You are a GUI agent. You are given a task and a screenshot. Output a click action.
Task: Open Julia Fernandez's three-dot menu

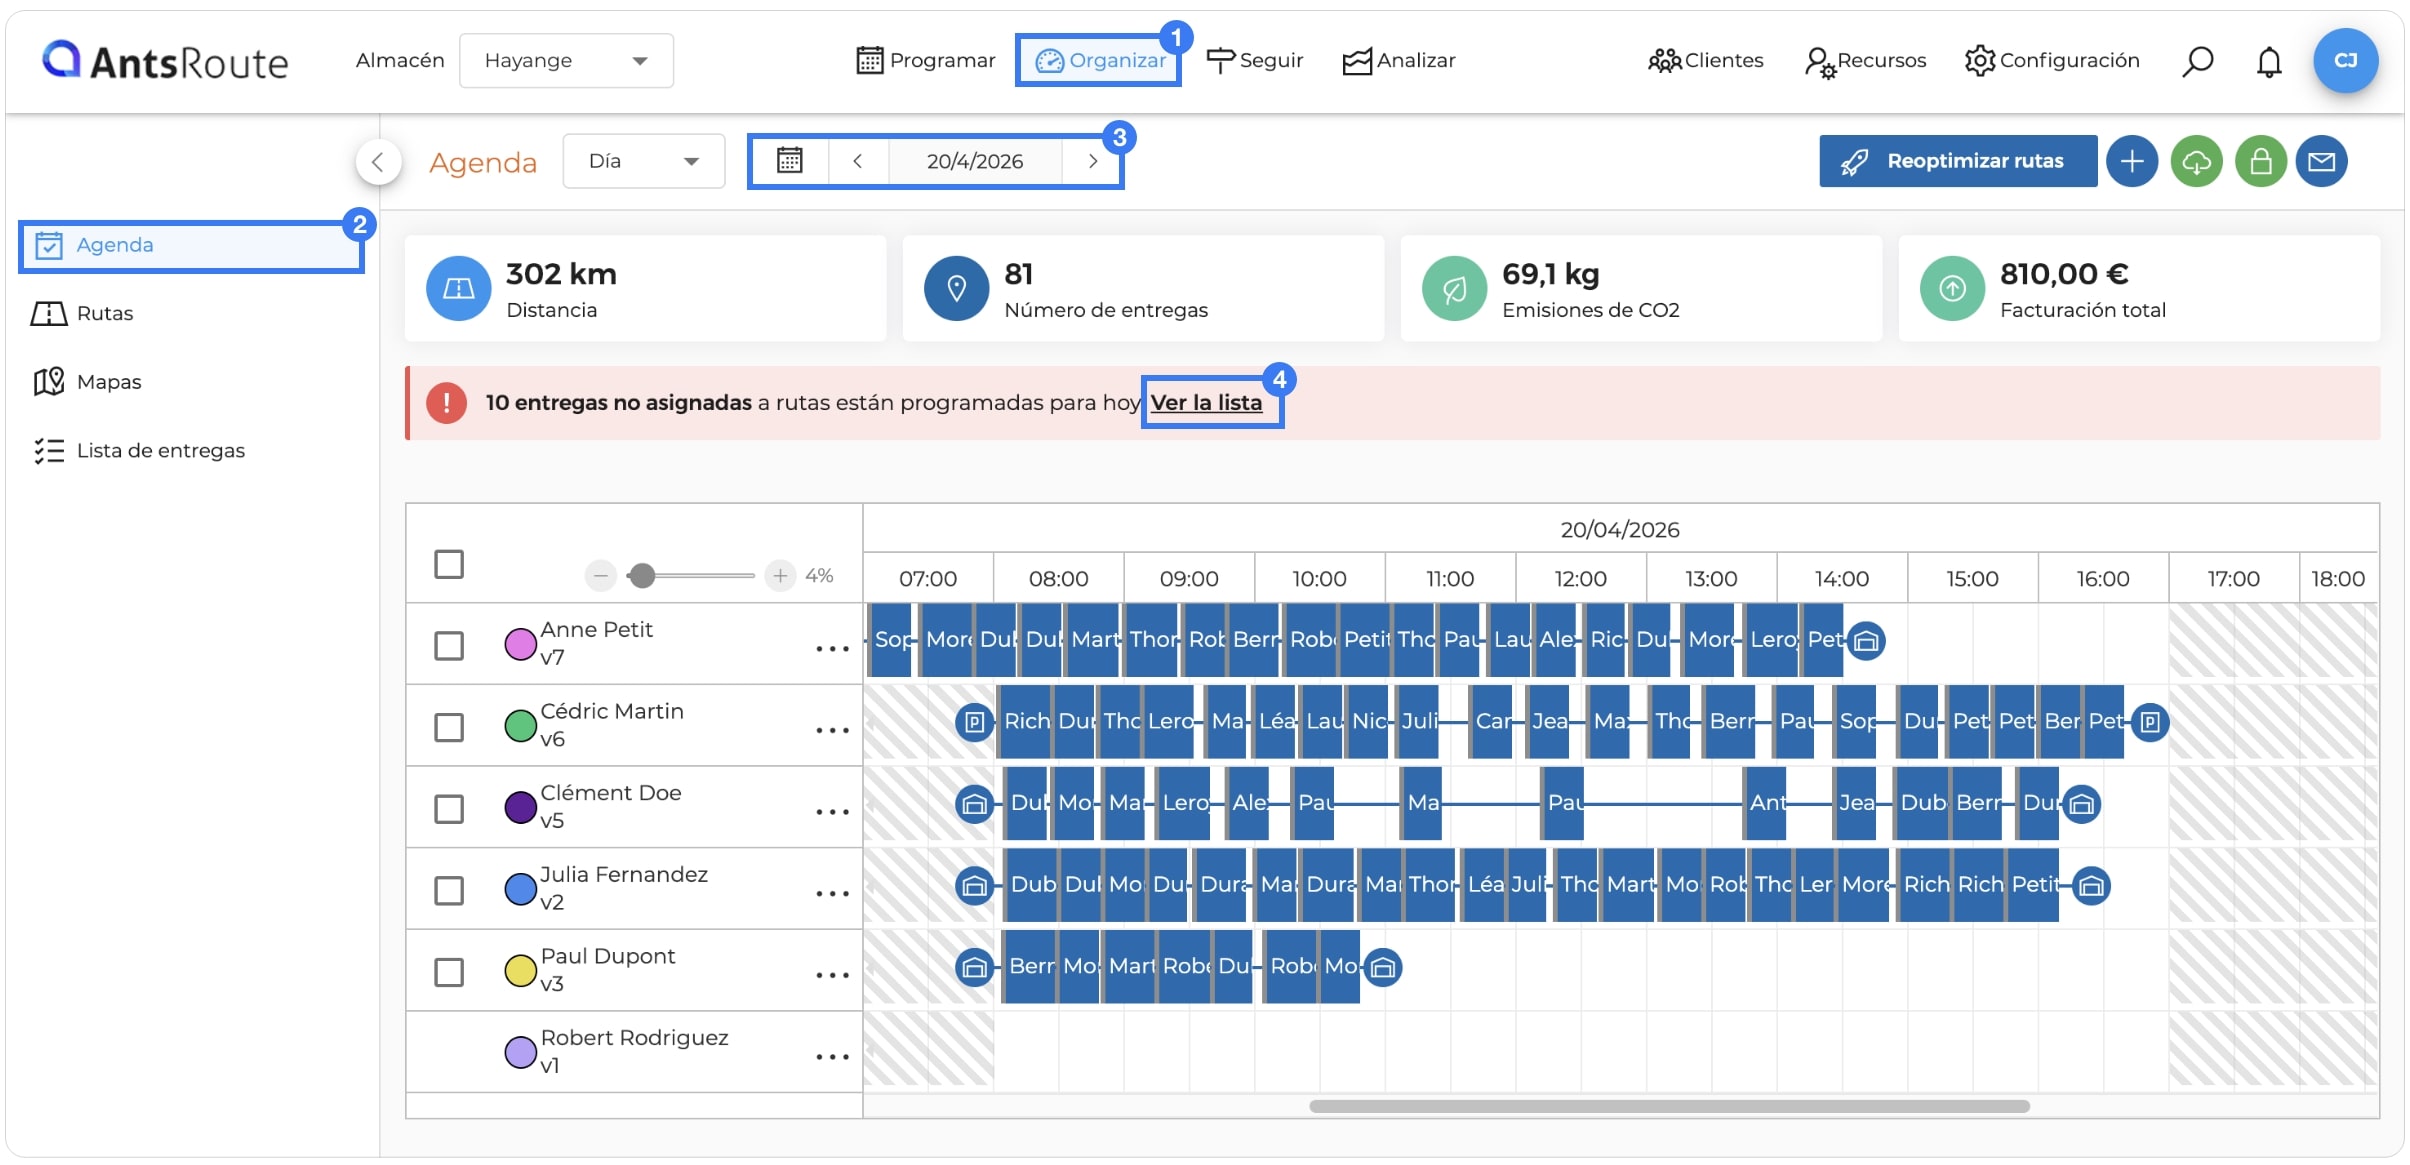[x=832, y=894]
